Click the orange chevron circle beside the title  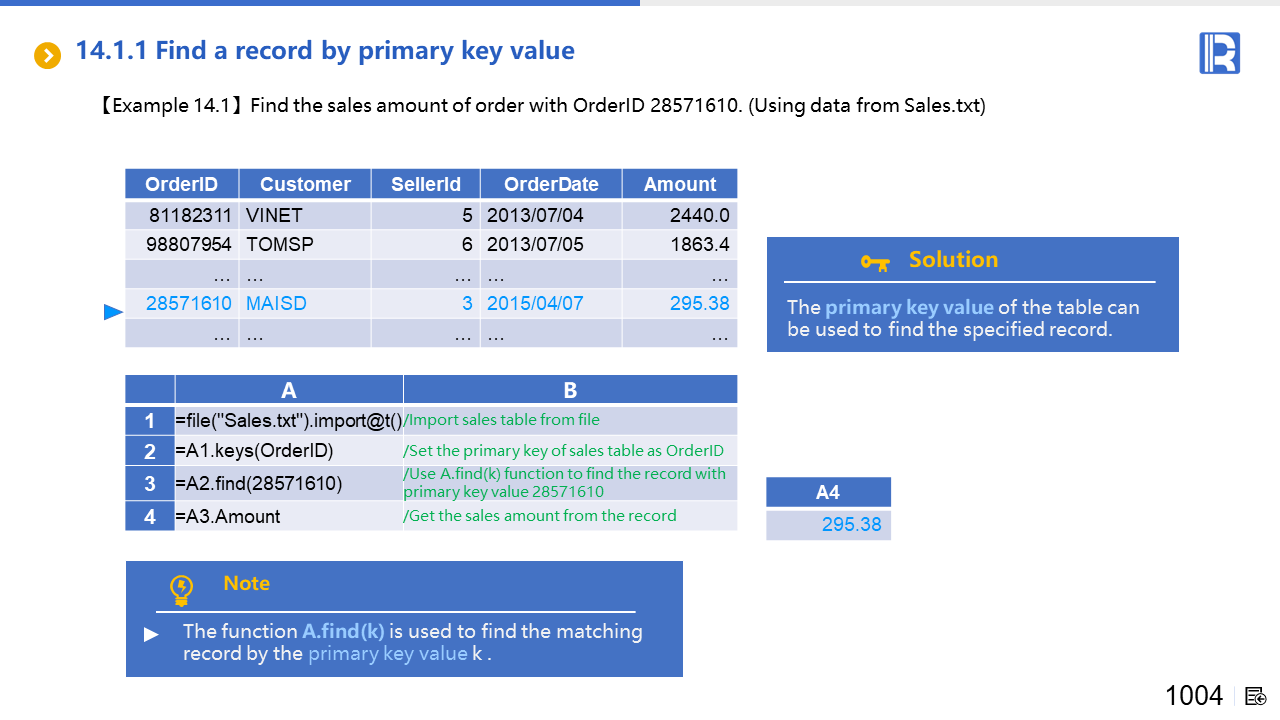pyautogui.click(x=47, y=56)
